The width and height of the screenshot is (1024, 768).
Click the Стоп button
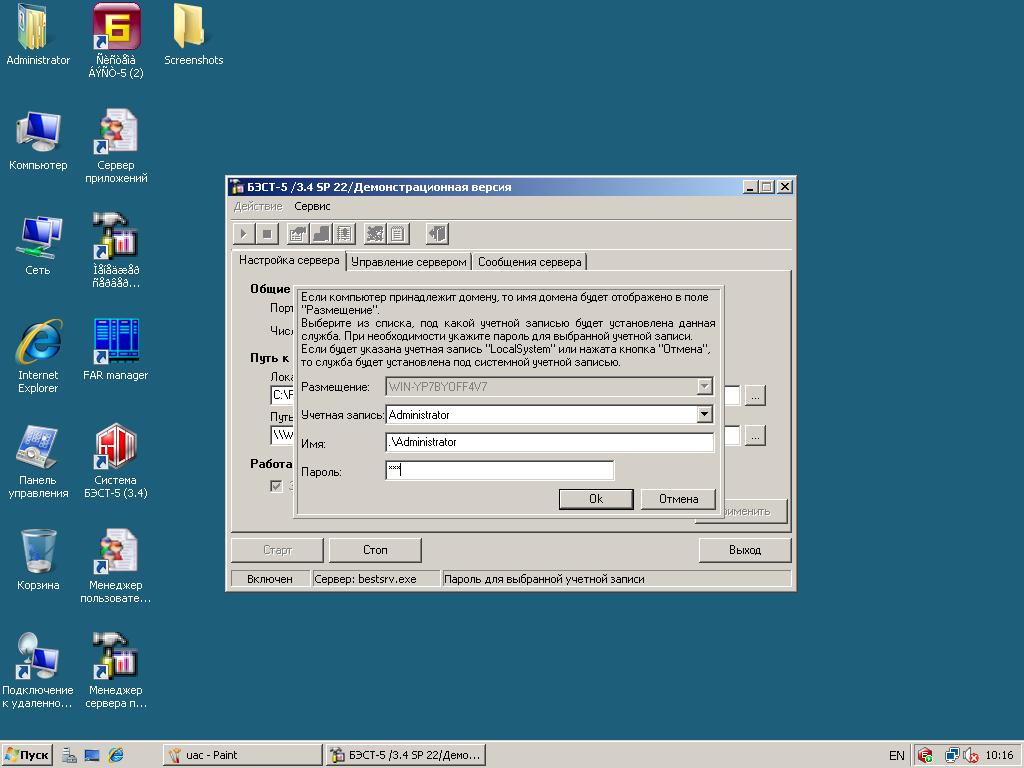(x=376, y=550)
